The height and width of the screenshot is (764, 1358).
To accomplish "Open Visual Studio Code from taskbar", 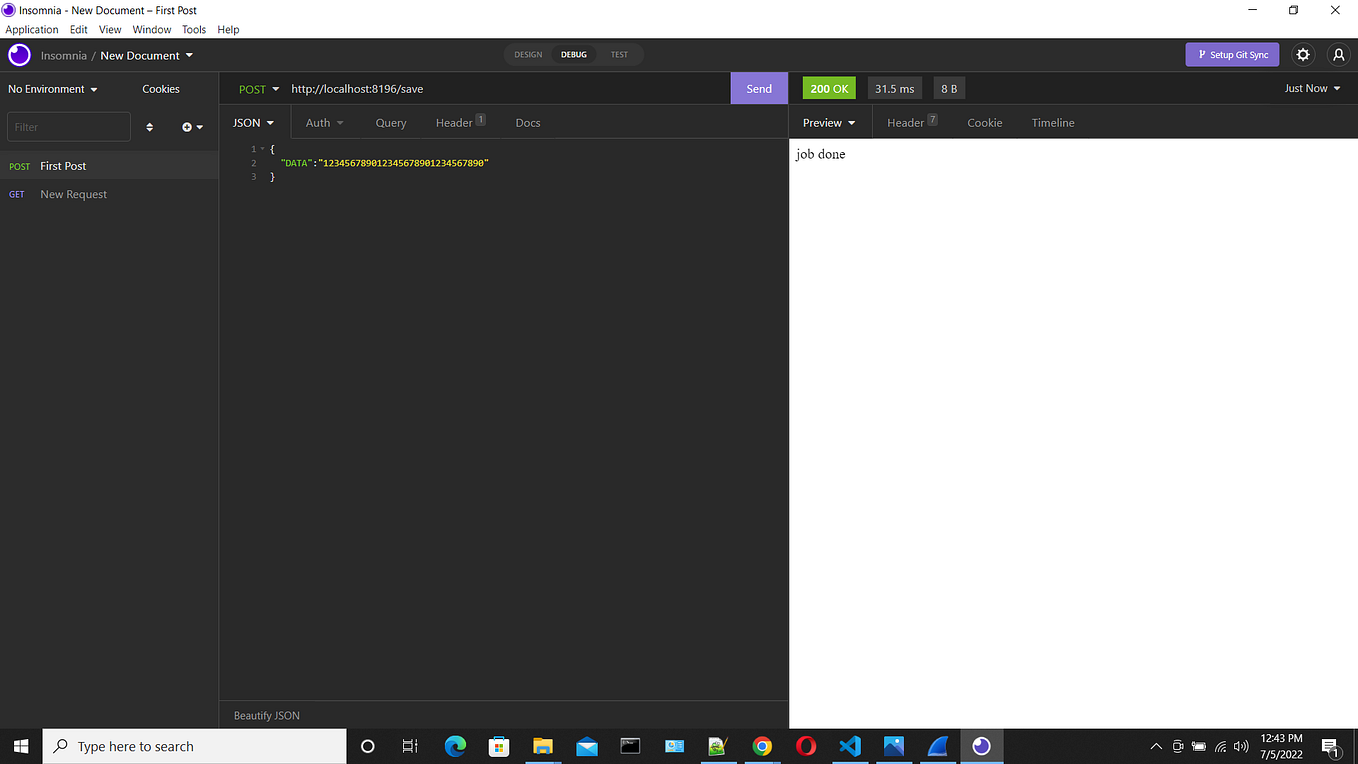I will (850, 746).
